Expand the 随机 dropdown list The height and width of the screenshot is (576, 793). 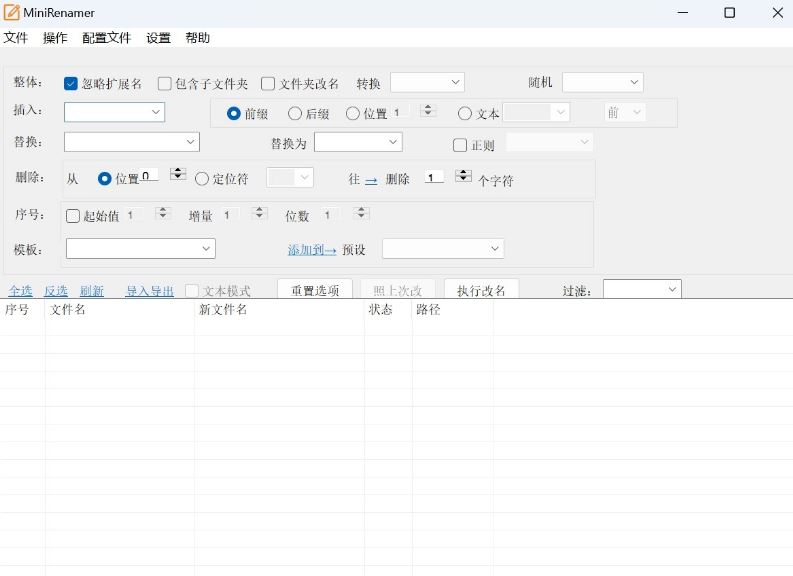tap(602, 82)
